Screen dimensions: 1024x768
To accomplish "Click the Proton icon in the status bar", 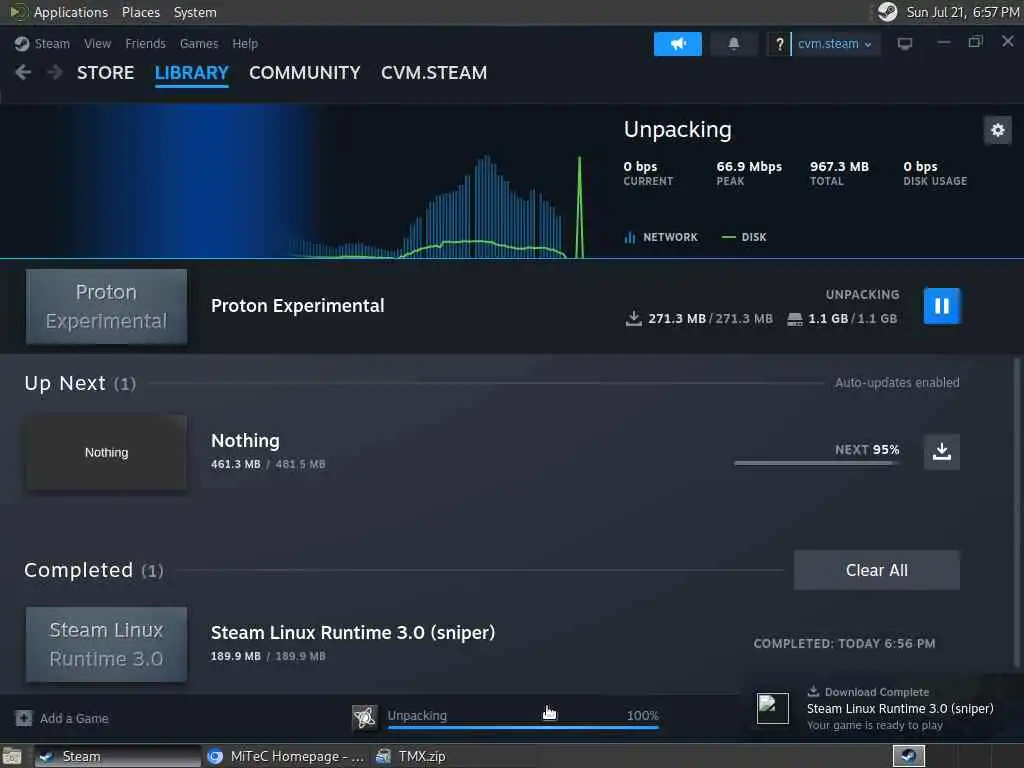I will click(364, 717).
